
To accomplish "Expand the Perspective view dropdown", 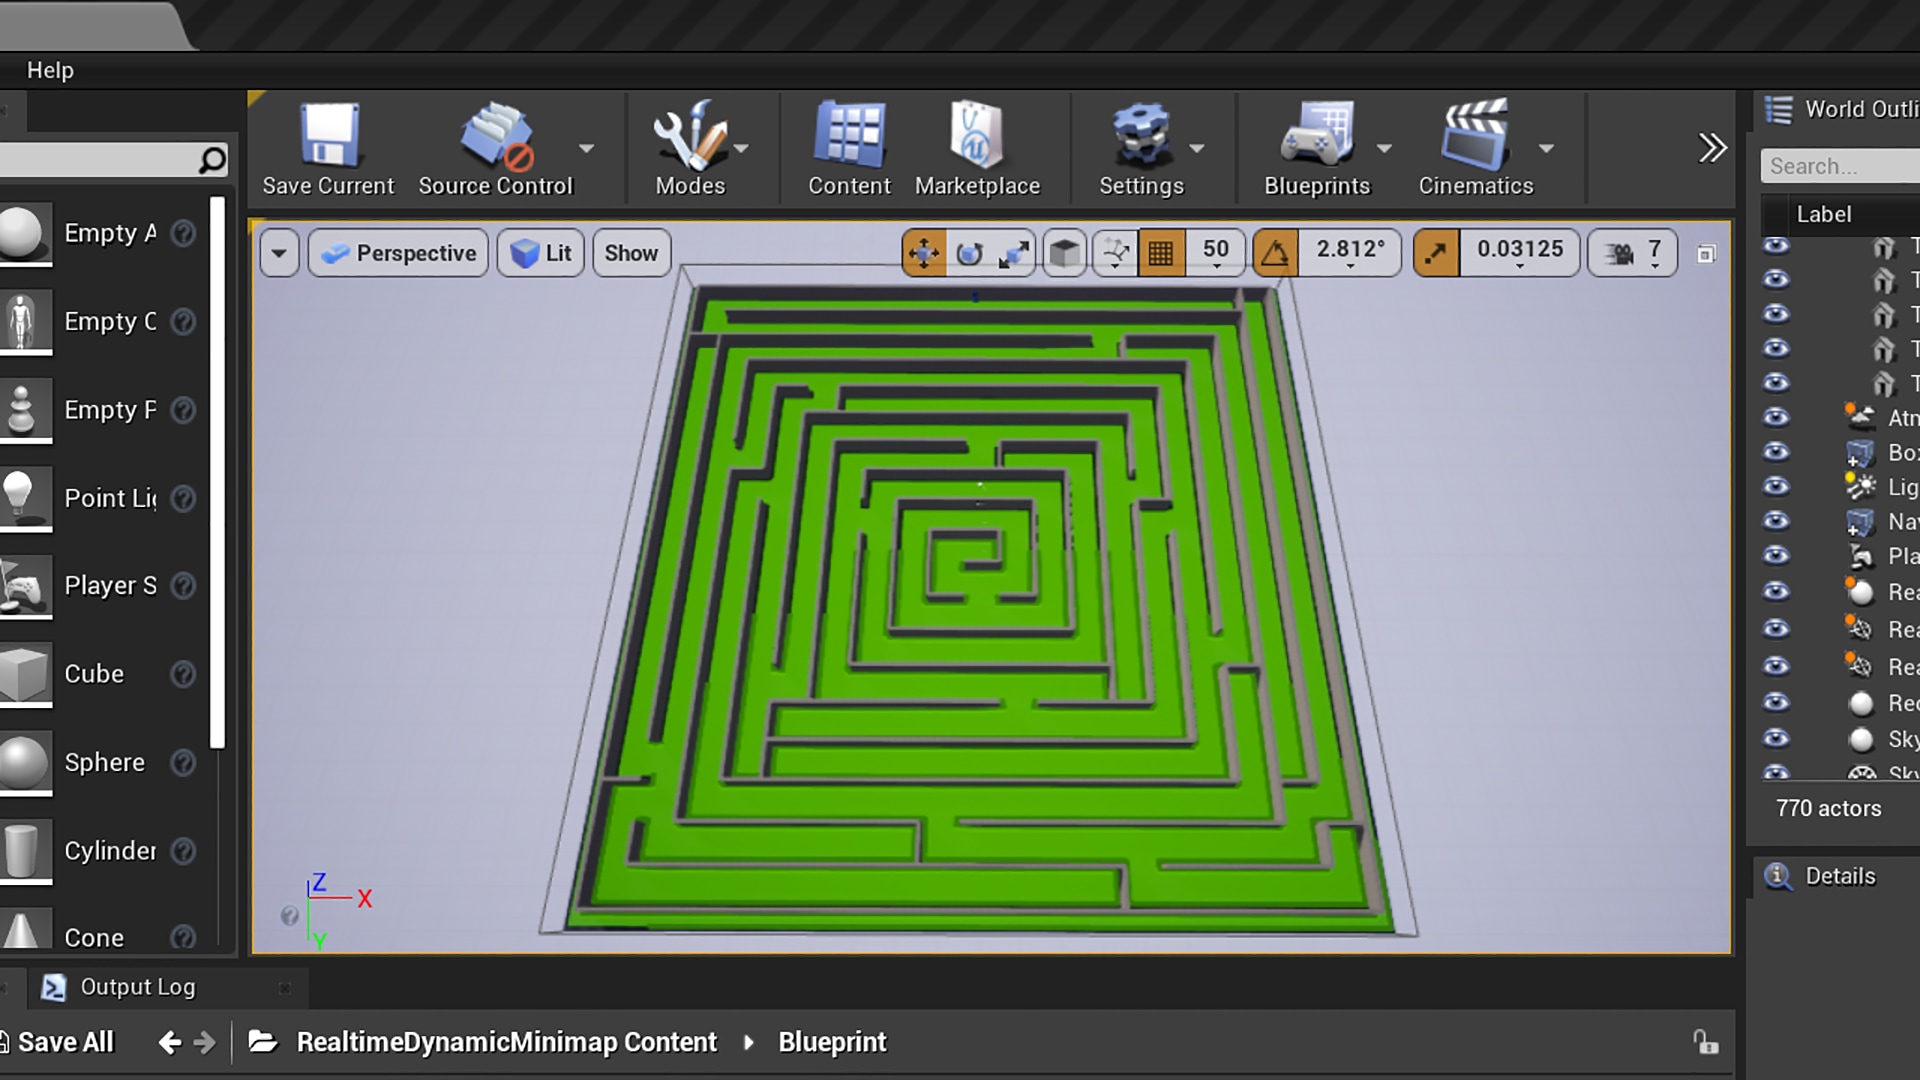I will 397,253.
